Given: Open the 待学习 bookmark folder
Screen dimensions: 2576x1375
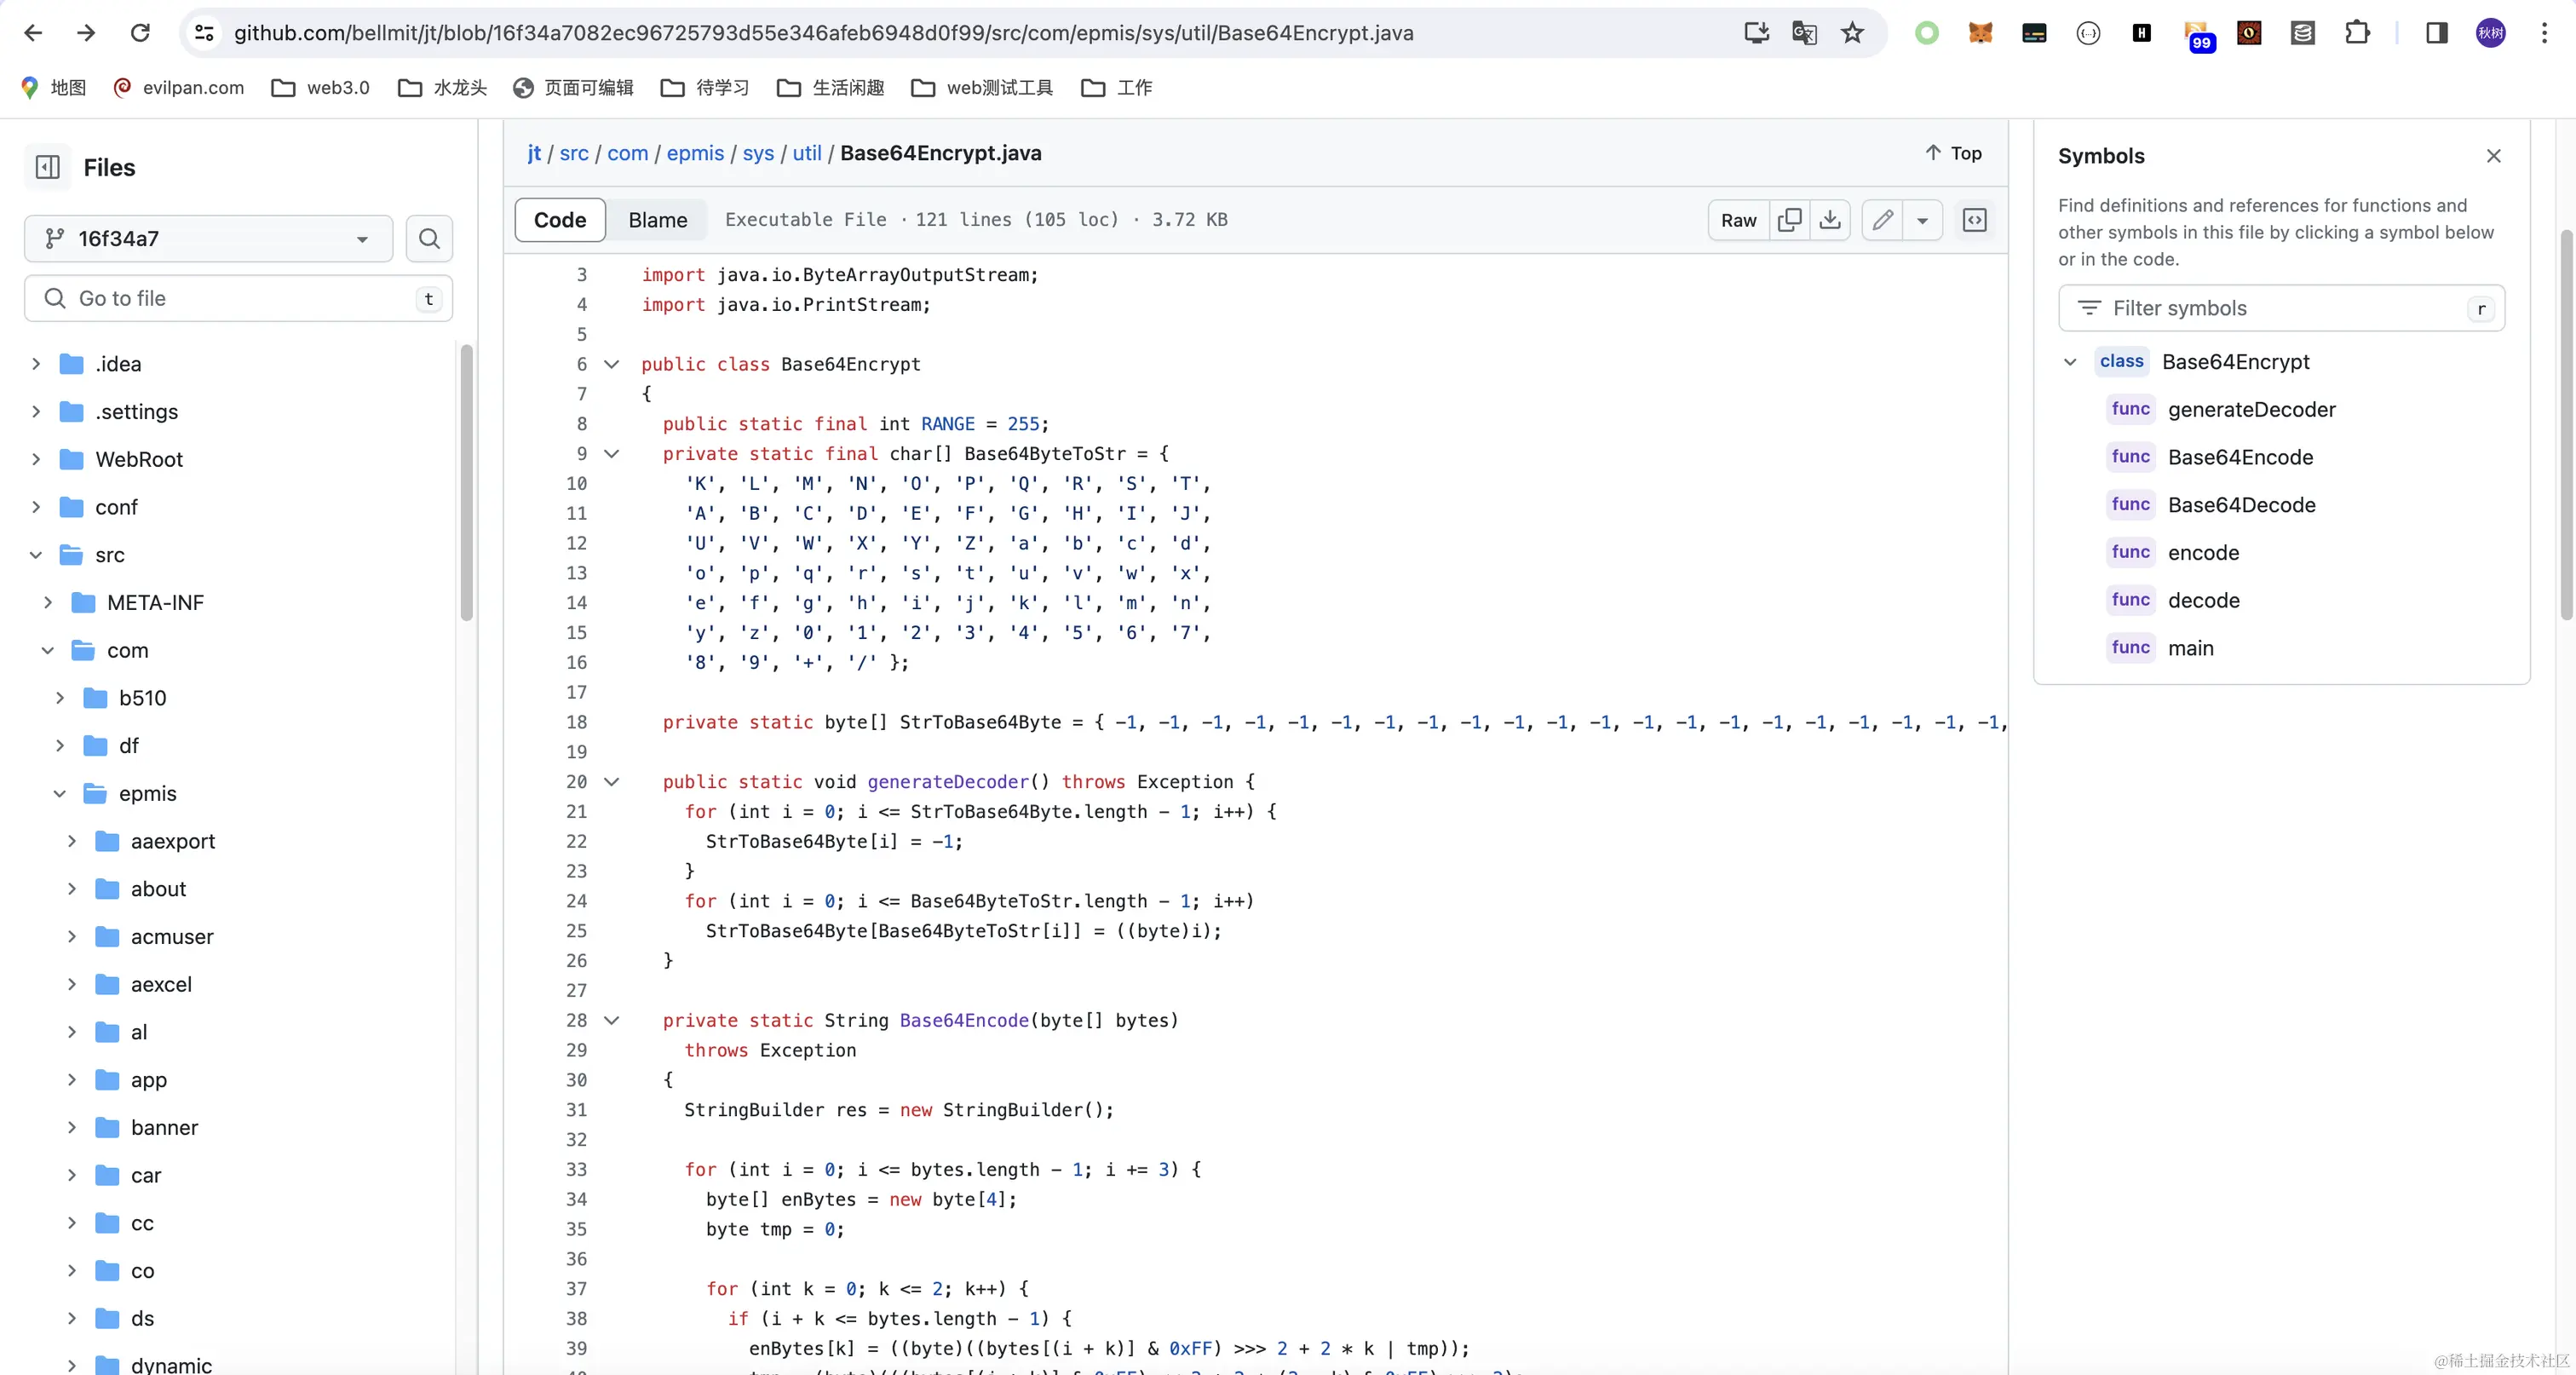Looking at the screenshot, I should 705,88.
